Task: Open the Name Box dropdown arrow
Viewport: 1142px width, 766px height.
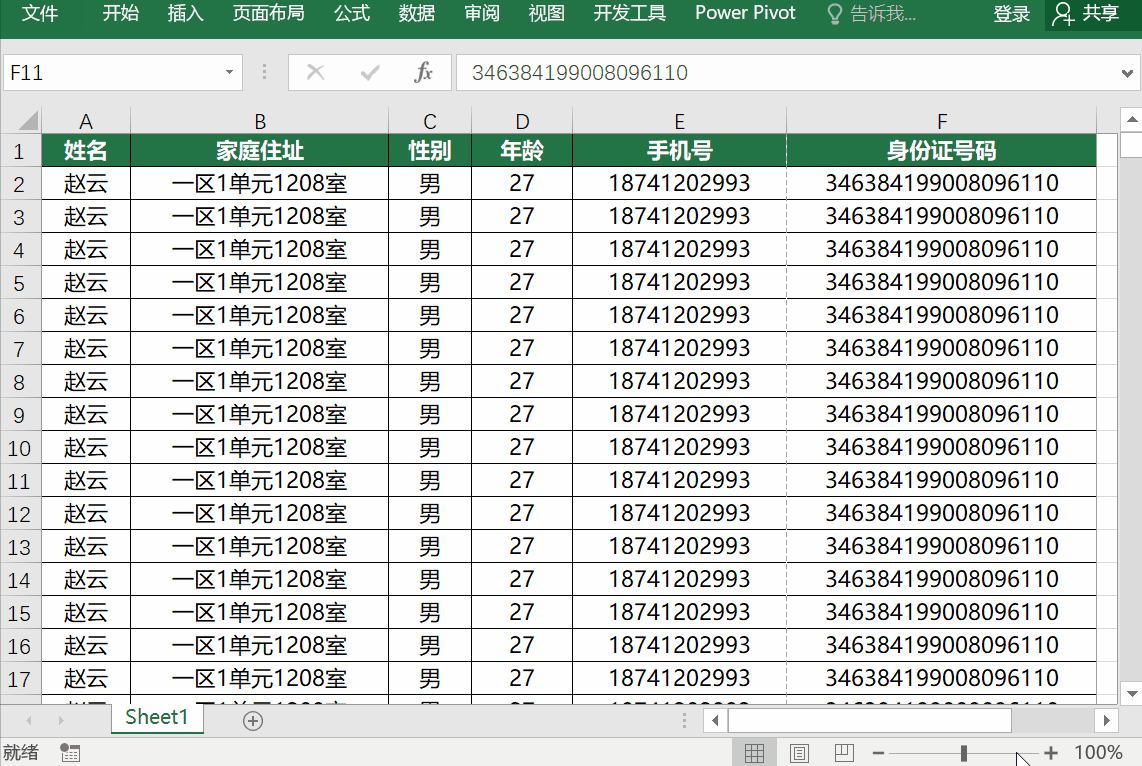Action: (x=230, y=72)
